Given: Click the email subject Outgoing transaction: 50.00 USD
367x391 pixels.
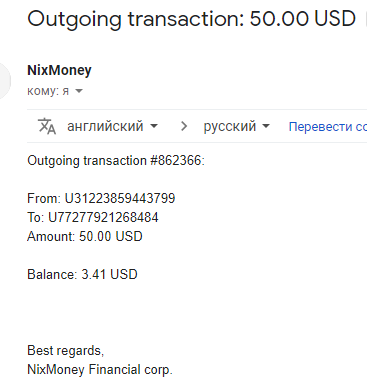Looking at the screenshot, I should (192, 19).
